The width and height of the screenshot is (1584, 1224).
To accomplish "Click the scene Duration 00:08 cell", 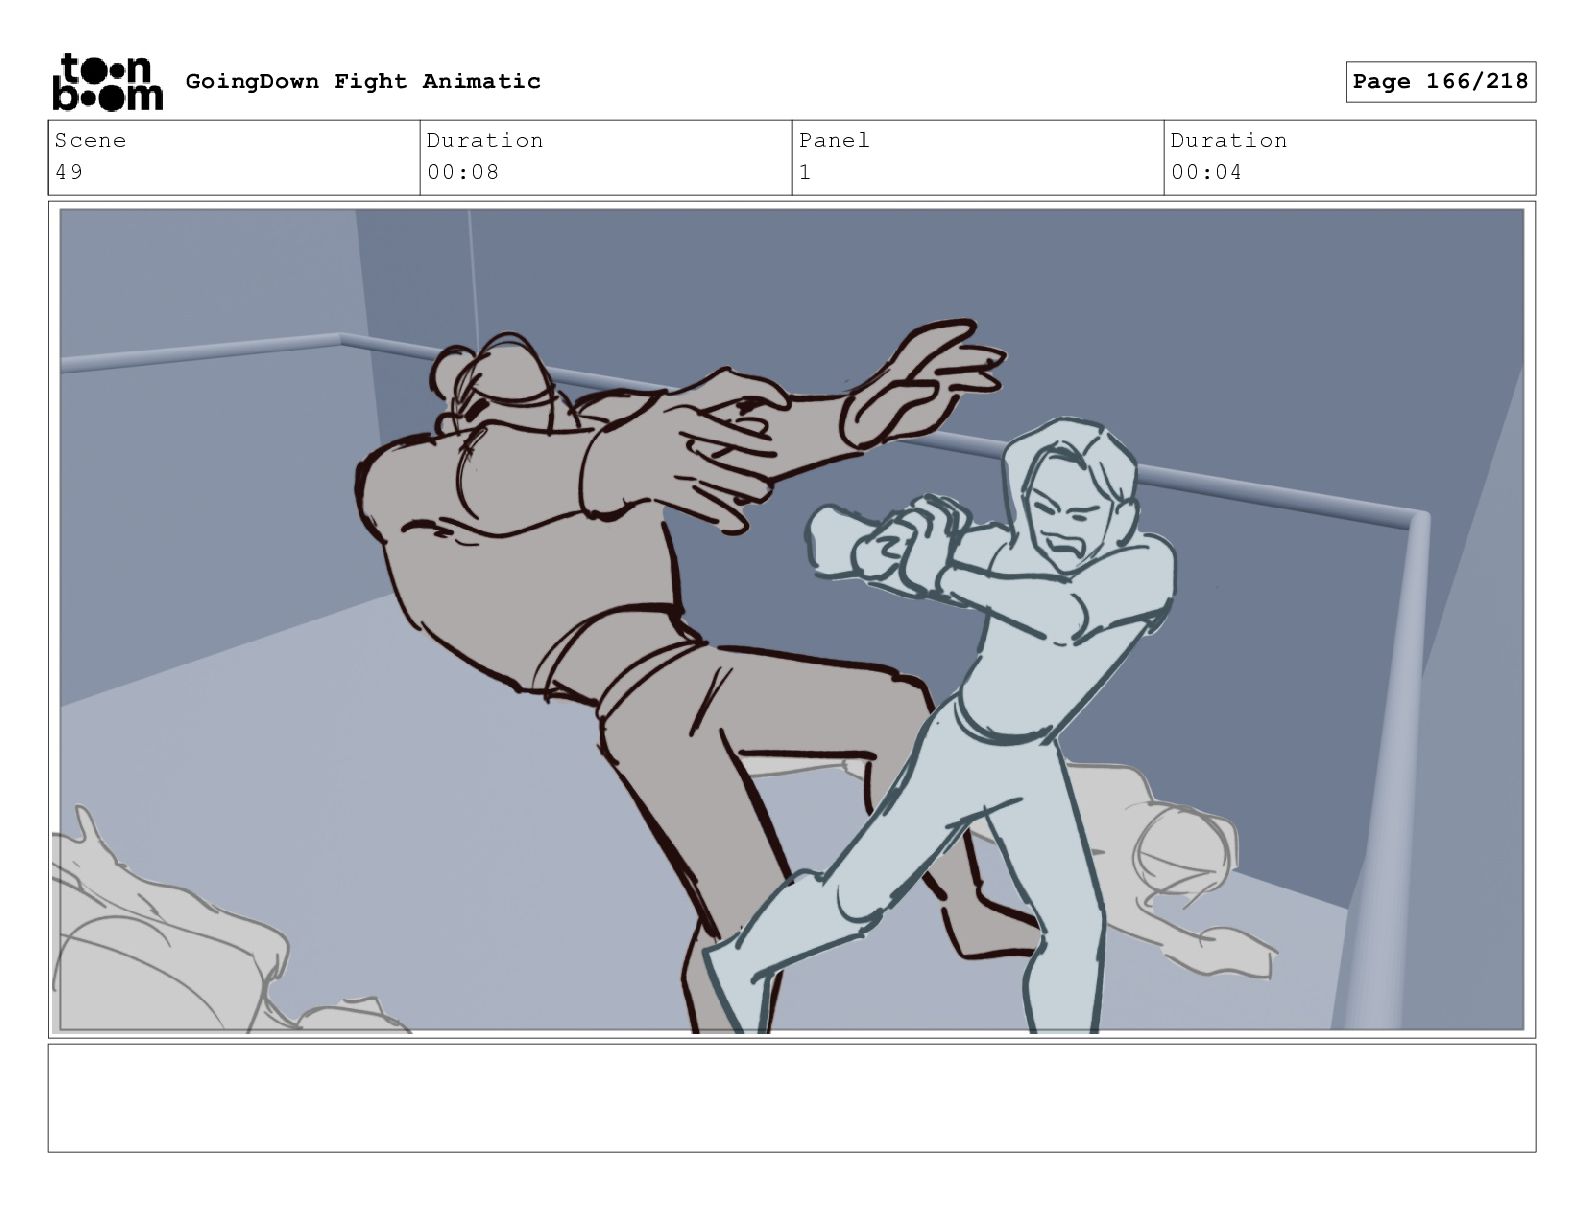I will pos(606,157).
